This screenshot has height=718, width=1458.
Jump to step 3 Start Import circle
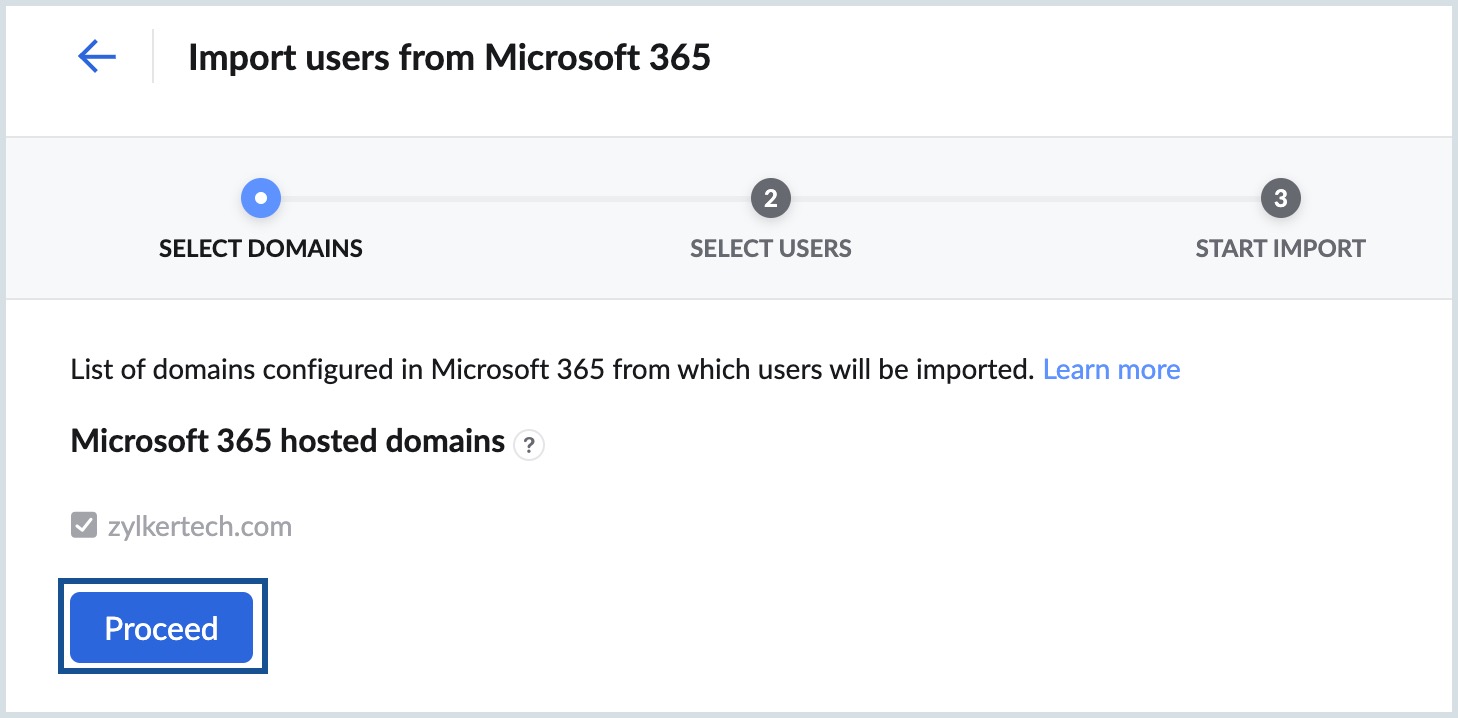tap(1281, 199)
